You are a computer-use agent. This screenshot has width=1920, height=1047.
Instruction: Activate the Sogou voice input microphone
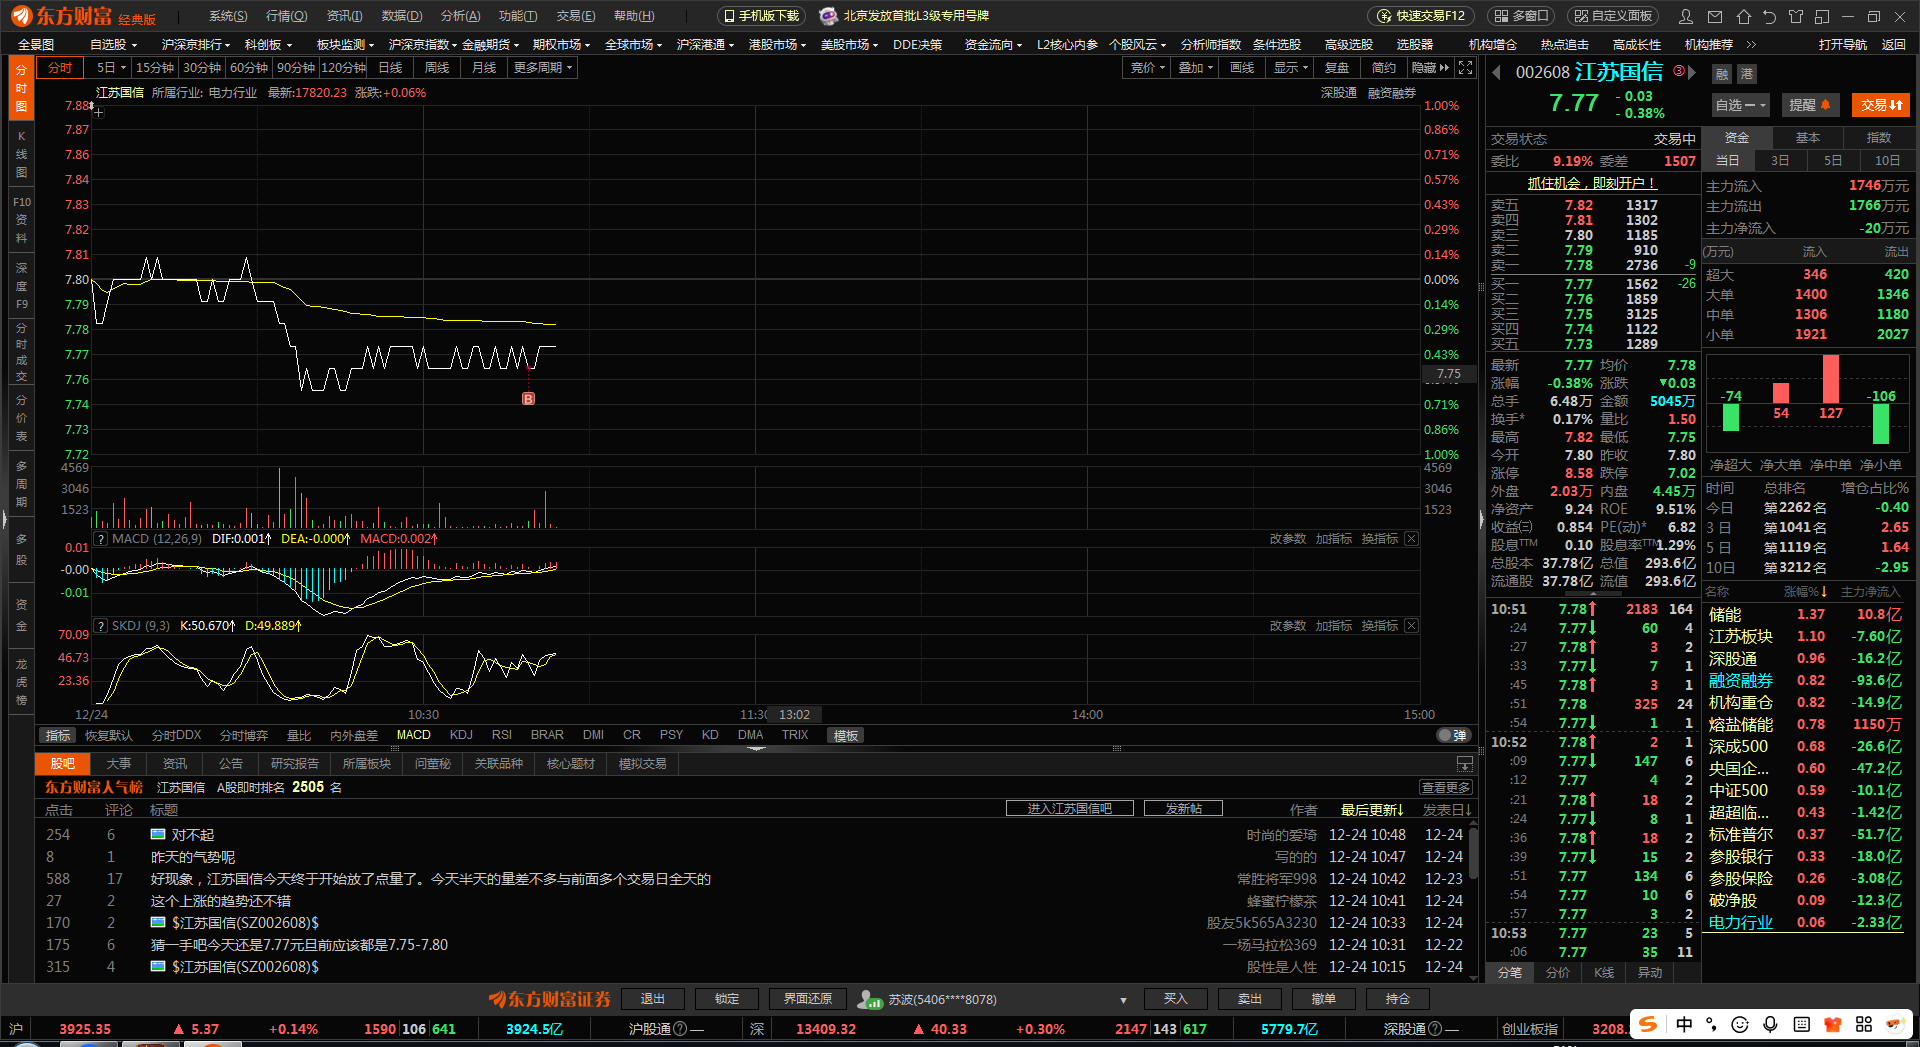point(1770,1024)
